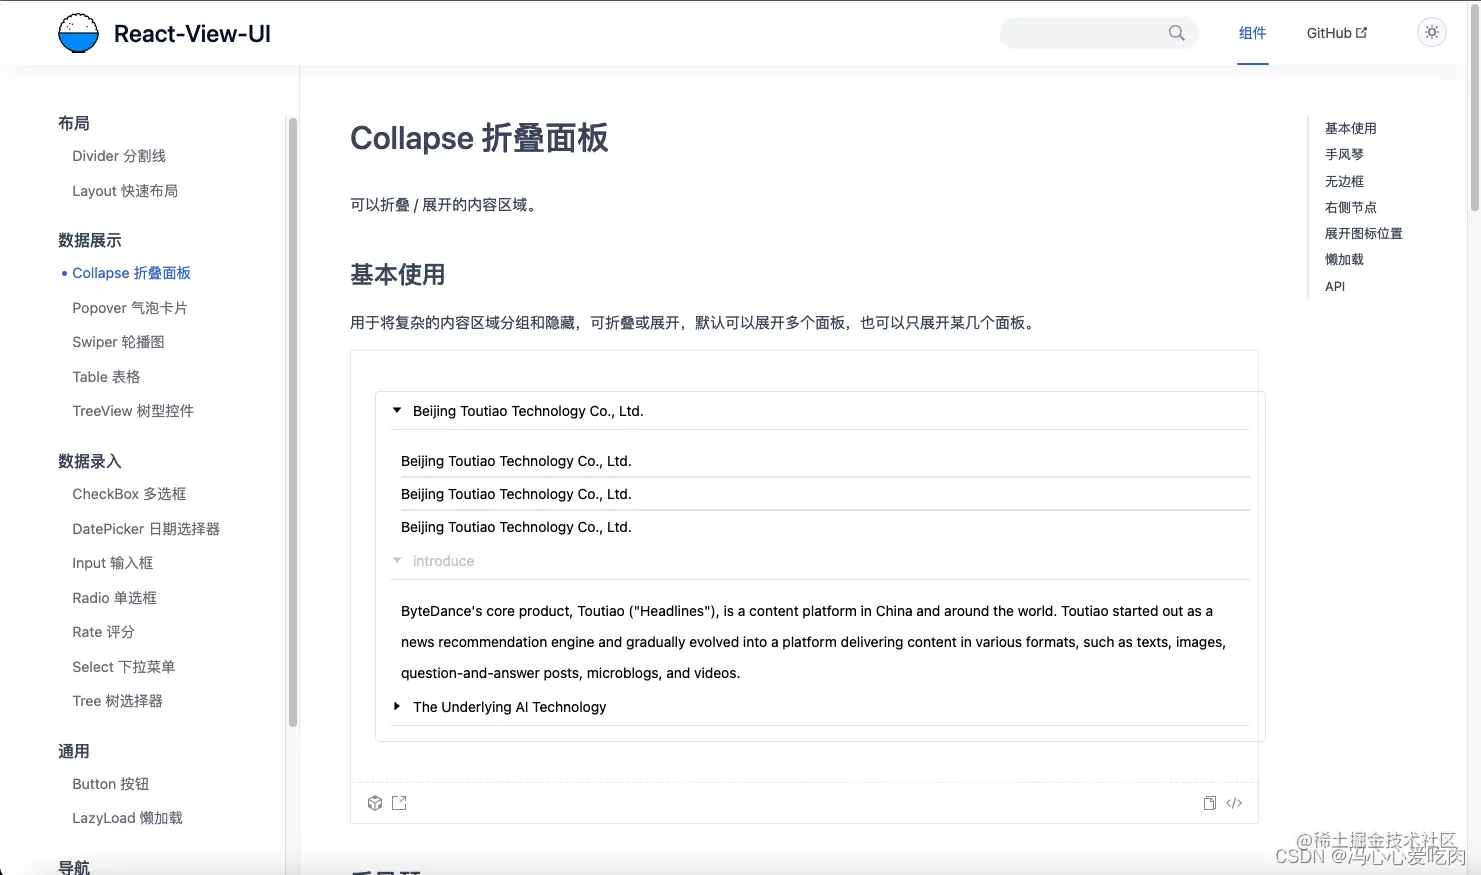The height and width of the screenshot is (875, 1481).
Task: Jump to 右侧节点 anchor in outline
Action: click(1351, 207)
